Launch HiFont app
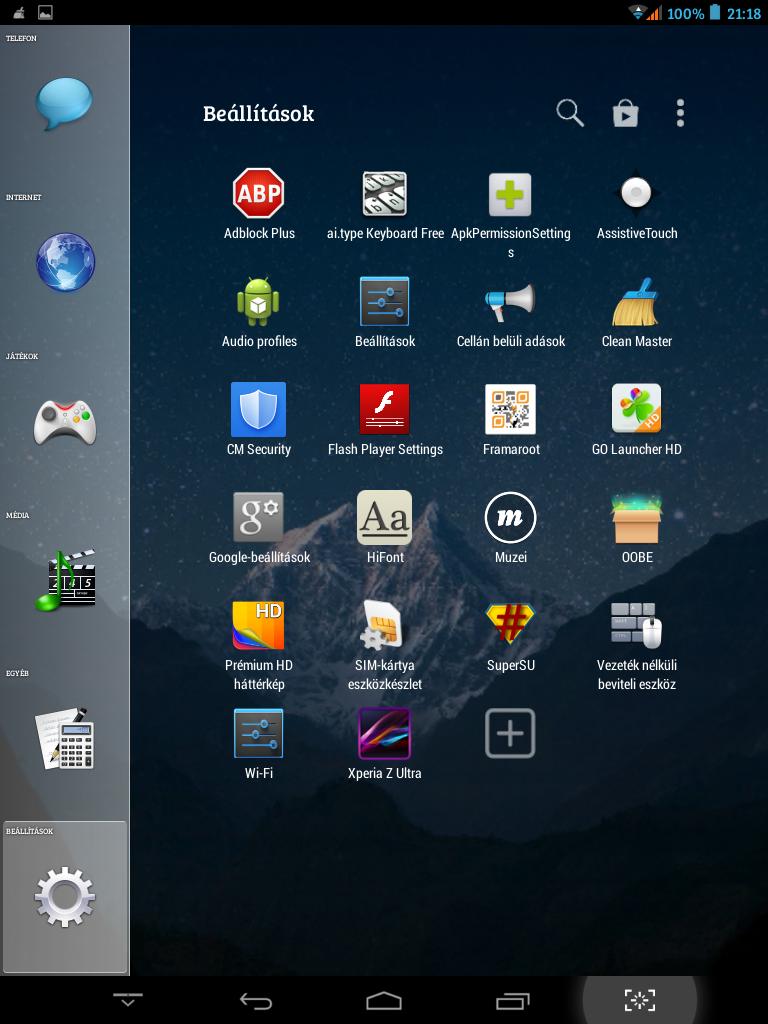768x1024 pixels. click(385, 517)
